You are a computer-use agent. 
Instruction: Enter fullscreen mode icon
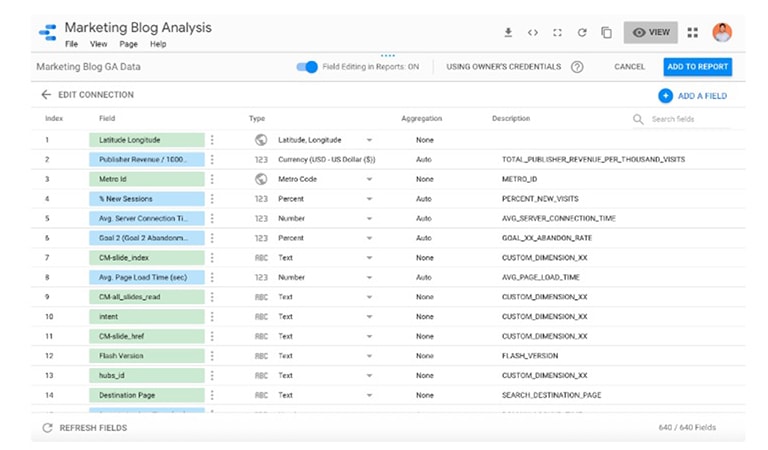pyautogui.click(x=557, y=33)
